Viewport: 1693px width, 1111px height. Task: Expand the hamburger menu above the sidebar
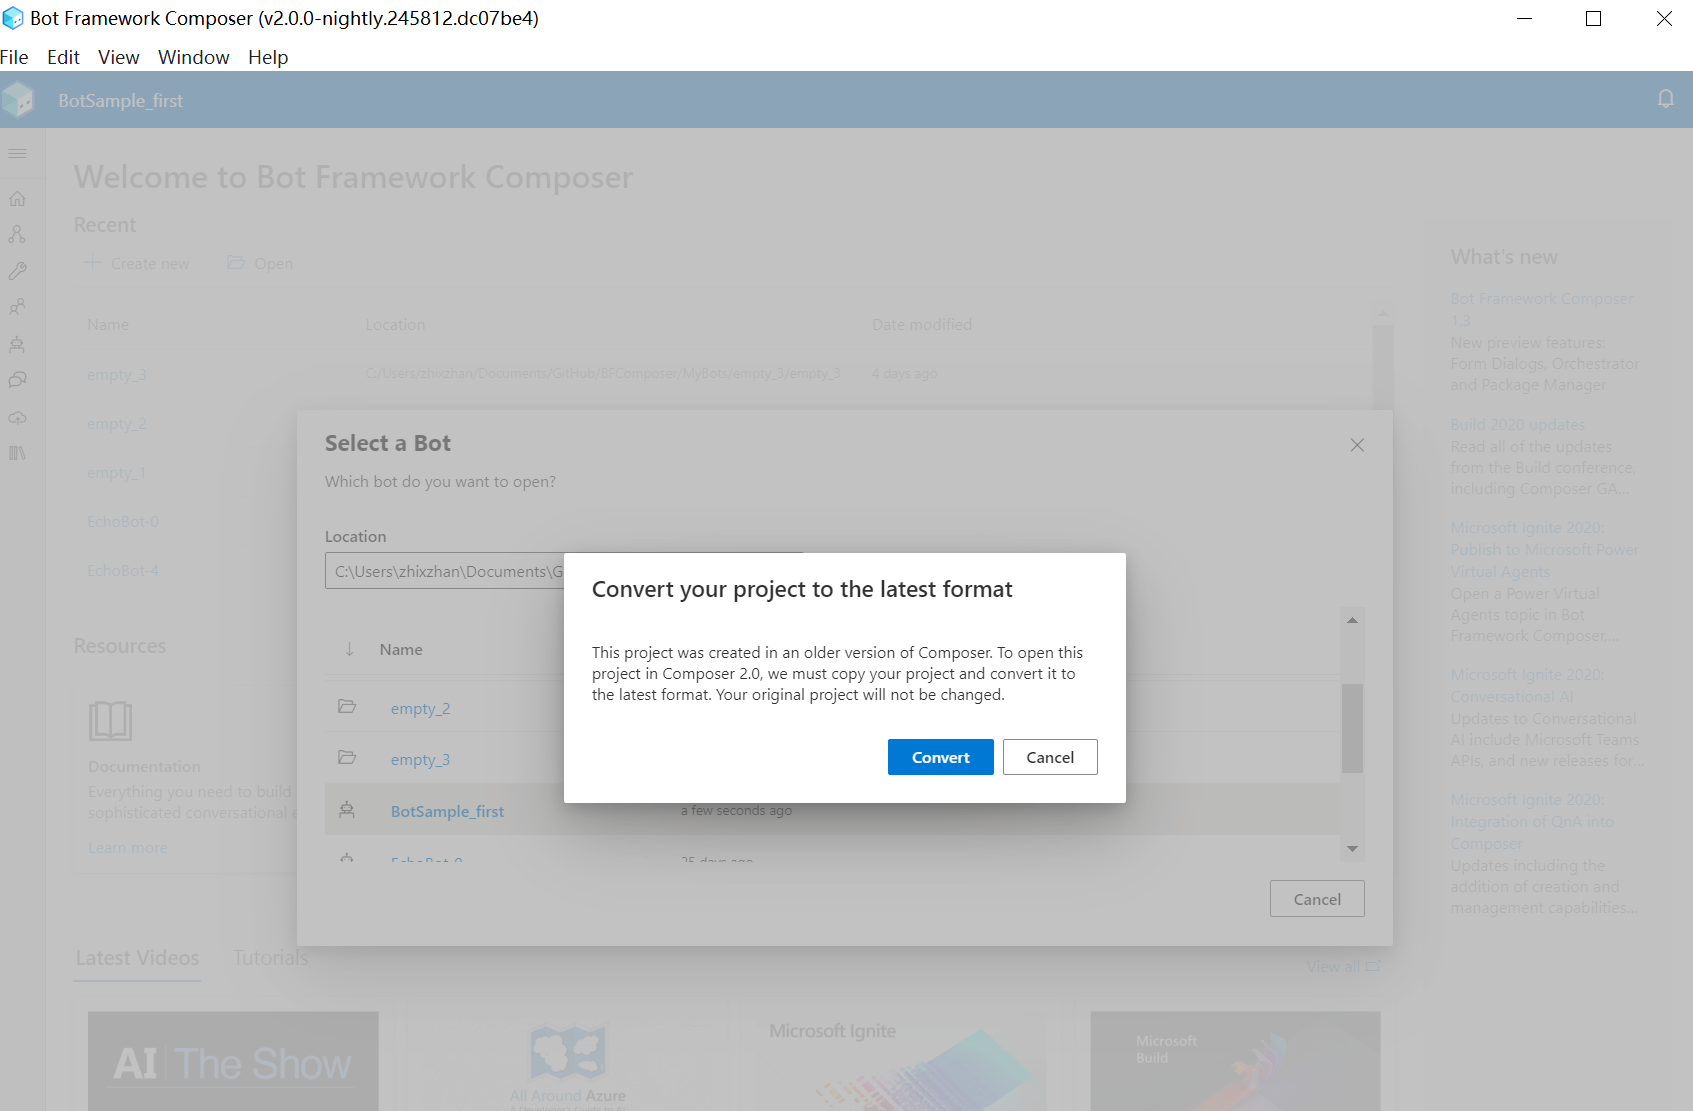coord(16,154)
